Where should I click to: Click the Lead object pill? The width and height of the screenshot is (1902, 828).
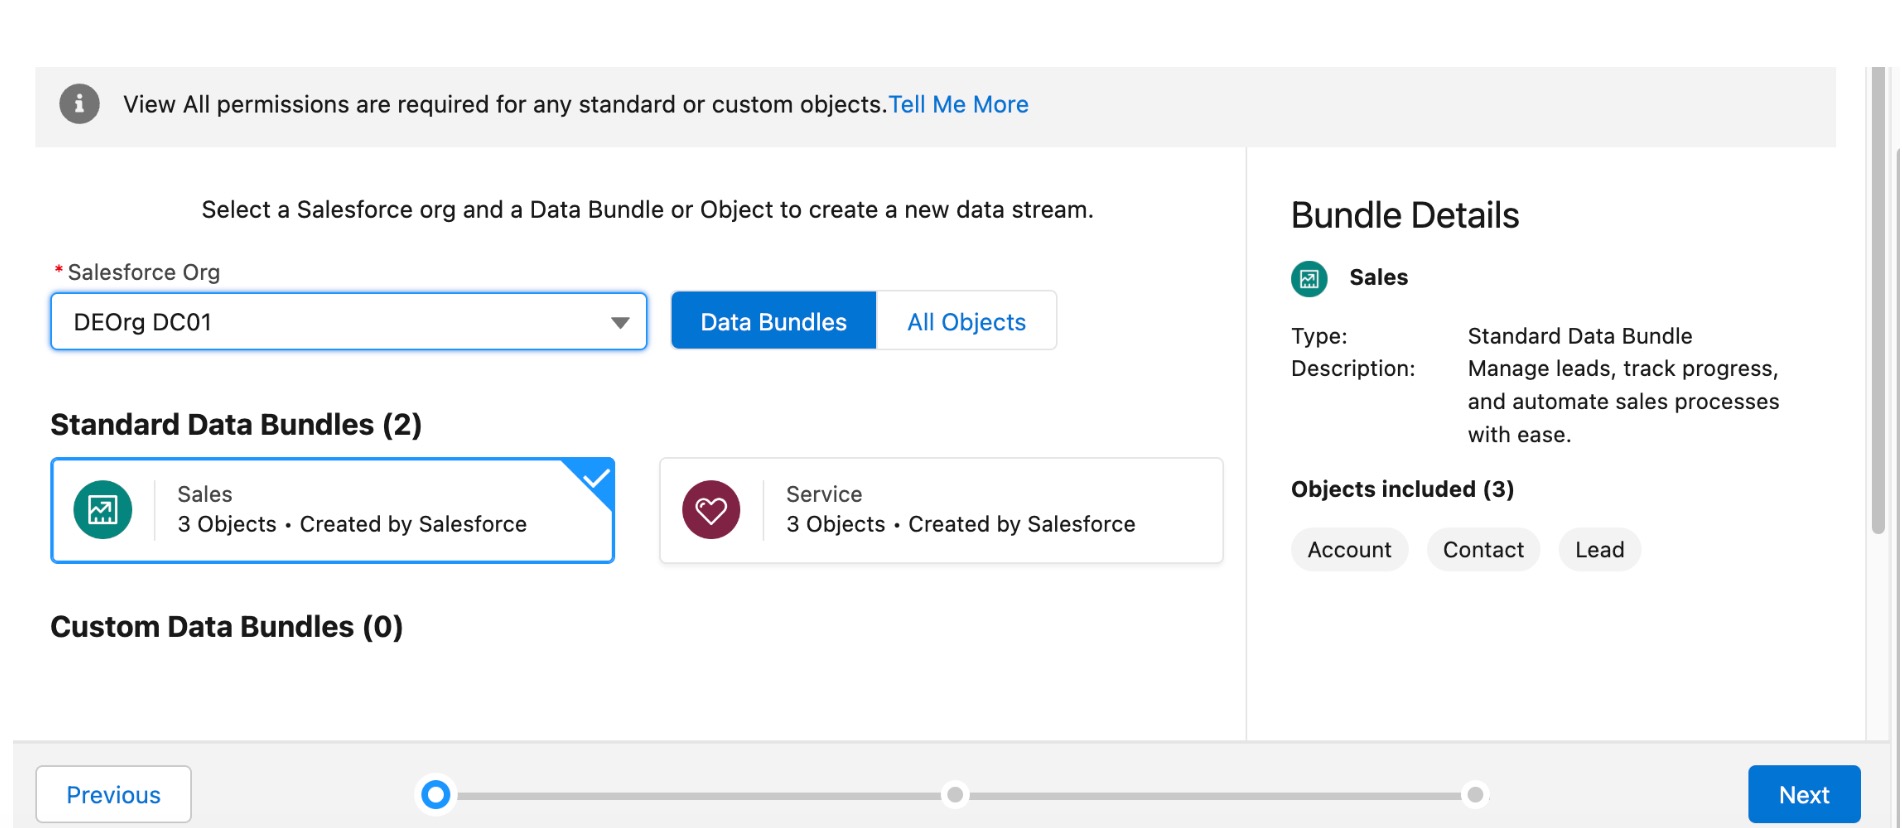(1599, 550)
